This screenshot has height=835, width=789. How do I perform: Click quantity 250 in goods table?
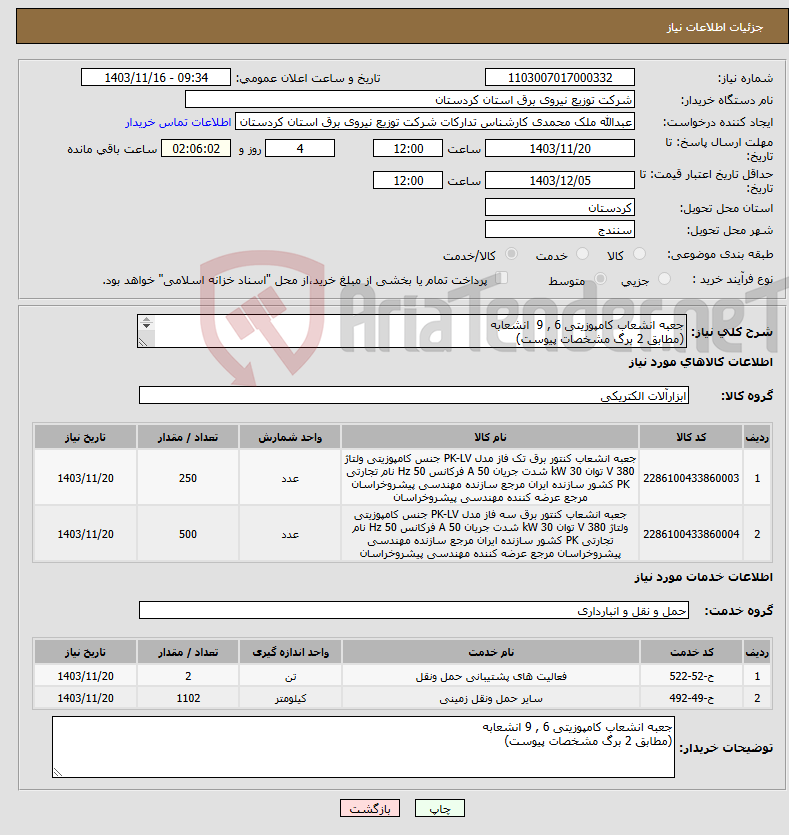point(188,478)
